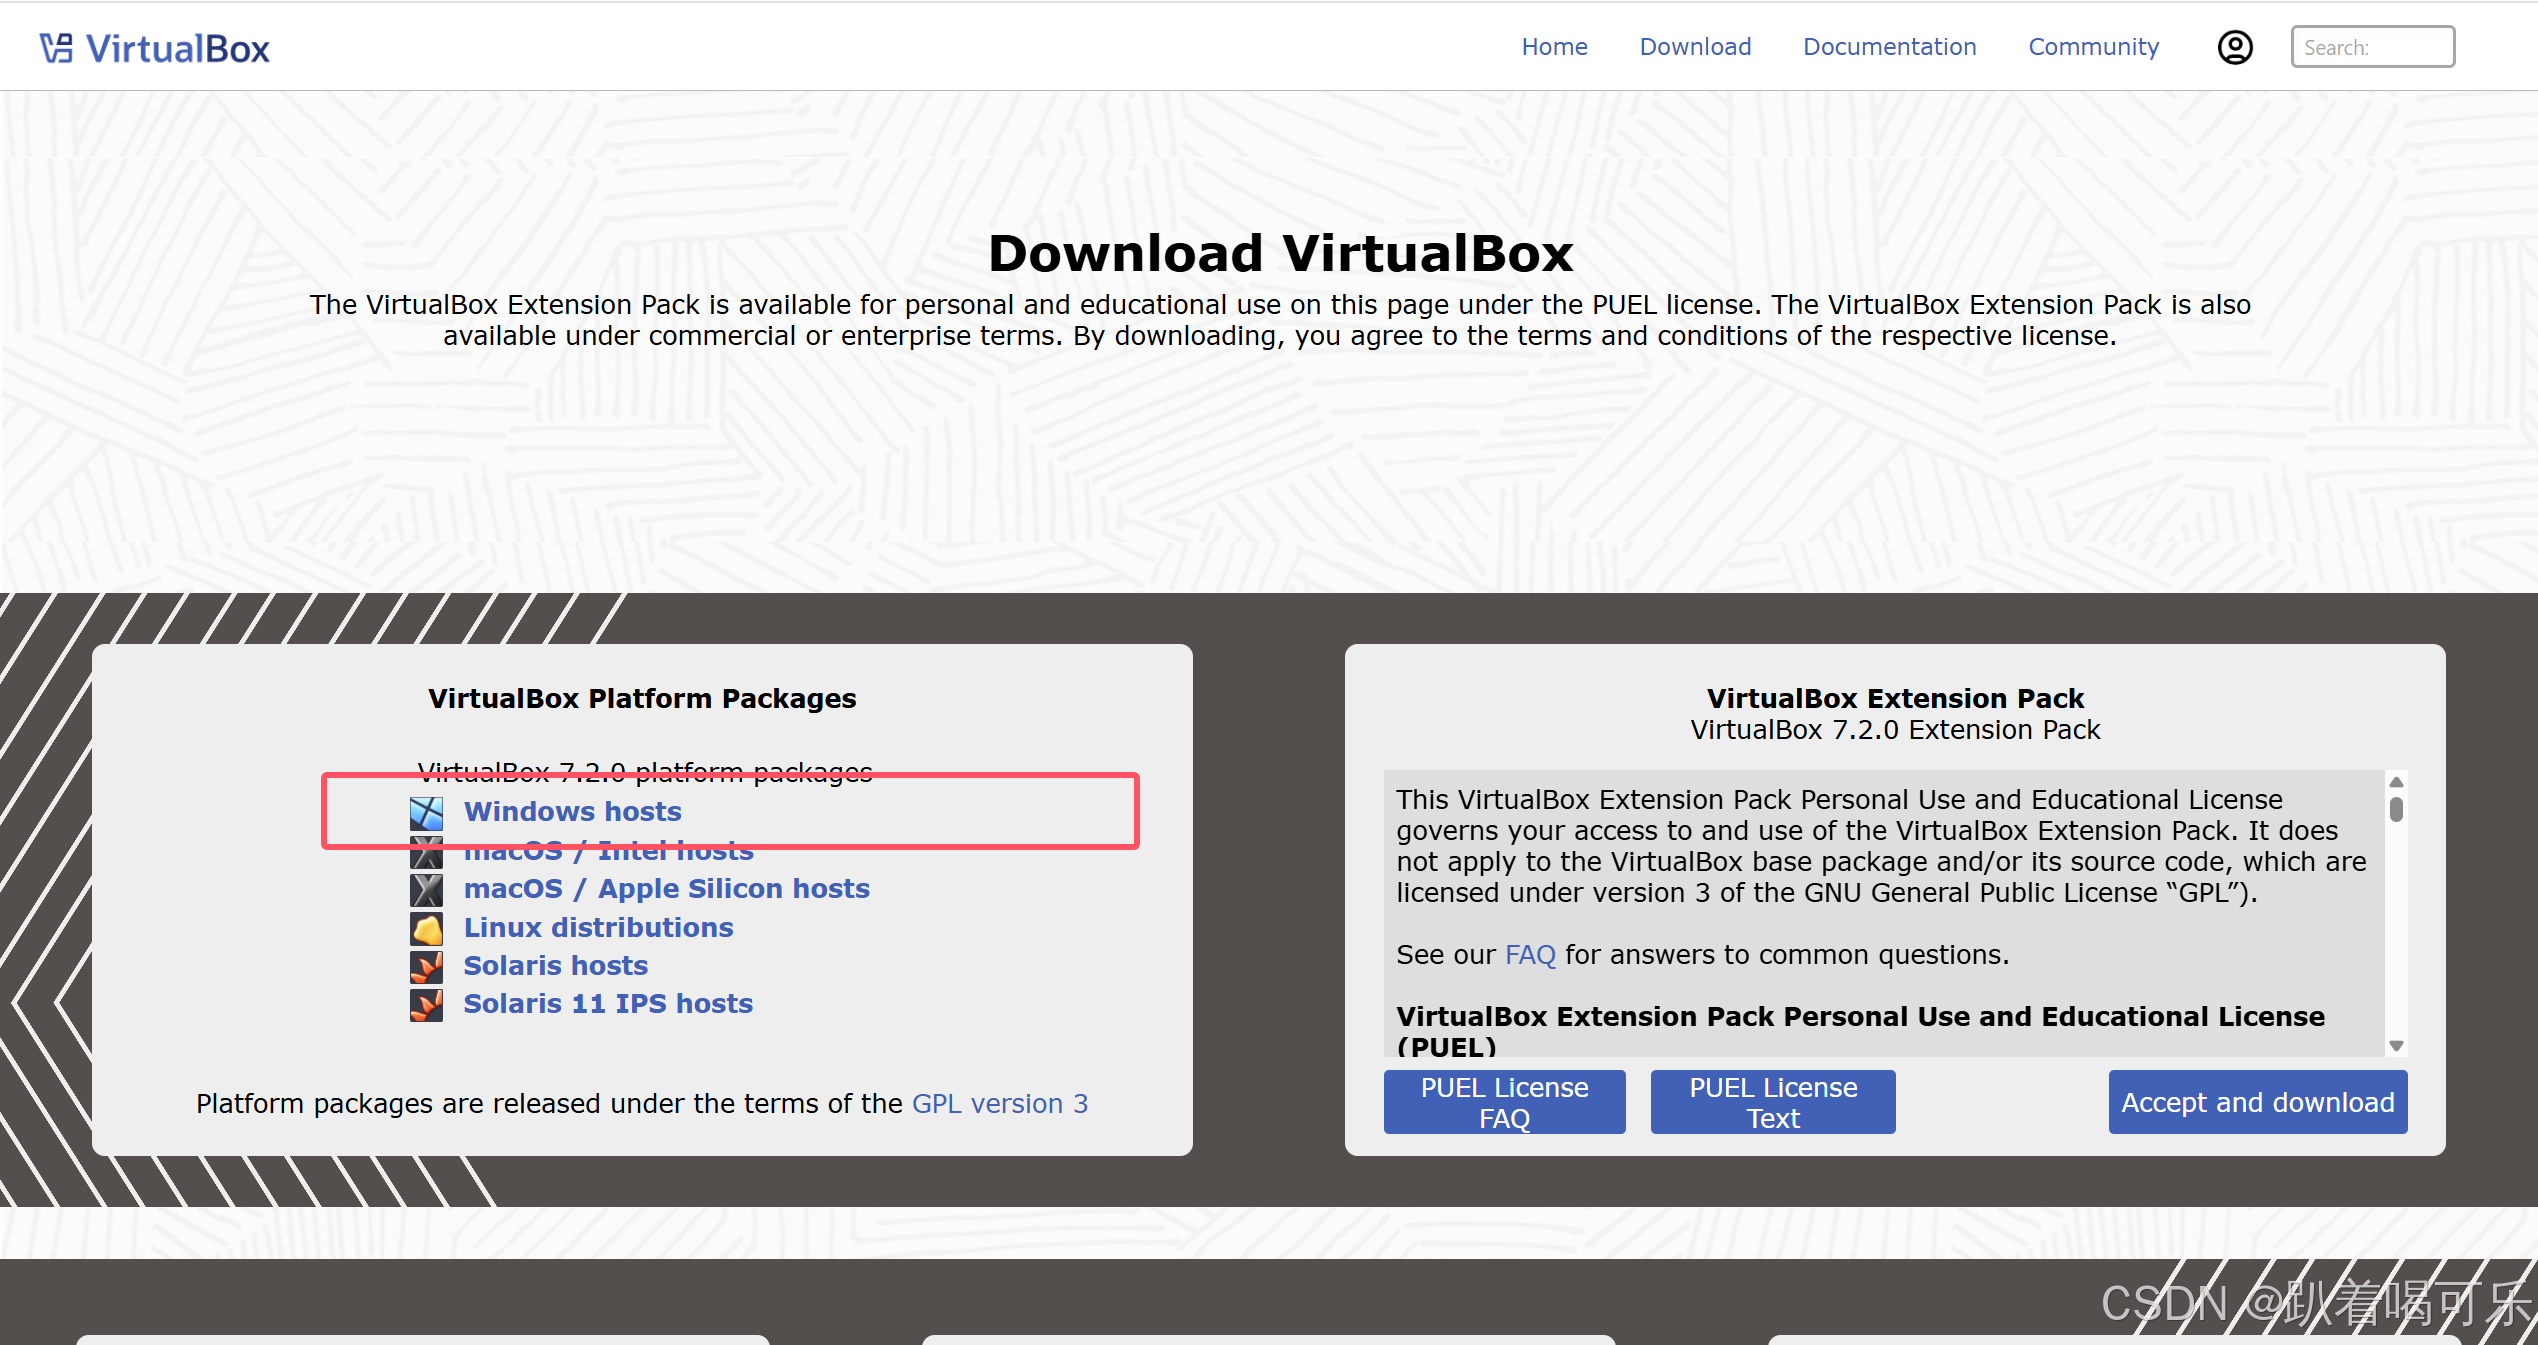The width and height of the screenshot is (2538, 1345).
Task: Click the Download VirtualBox heading
Action: coord(1280,253)
